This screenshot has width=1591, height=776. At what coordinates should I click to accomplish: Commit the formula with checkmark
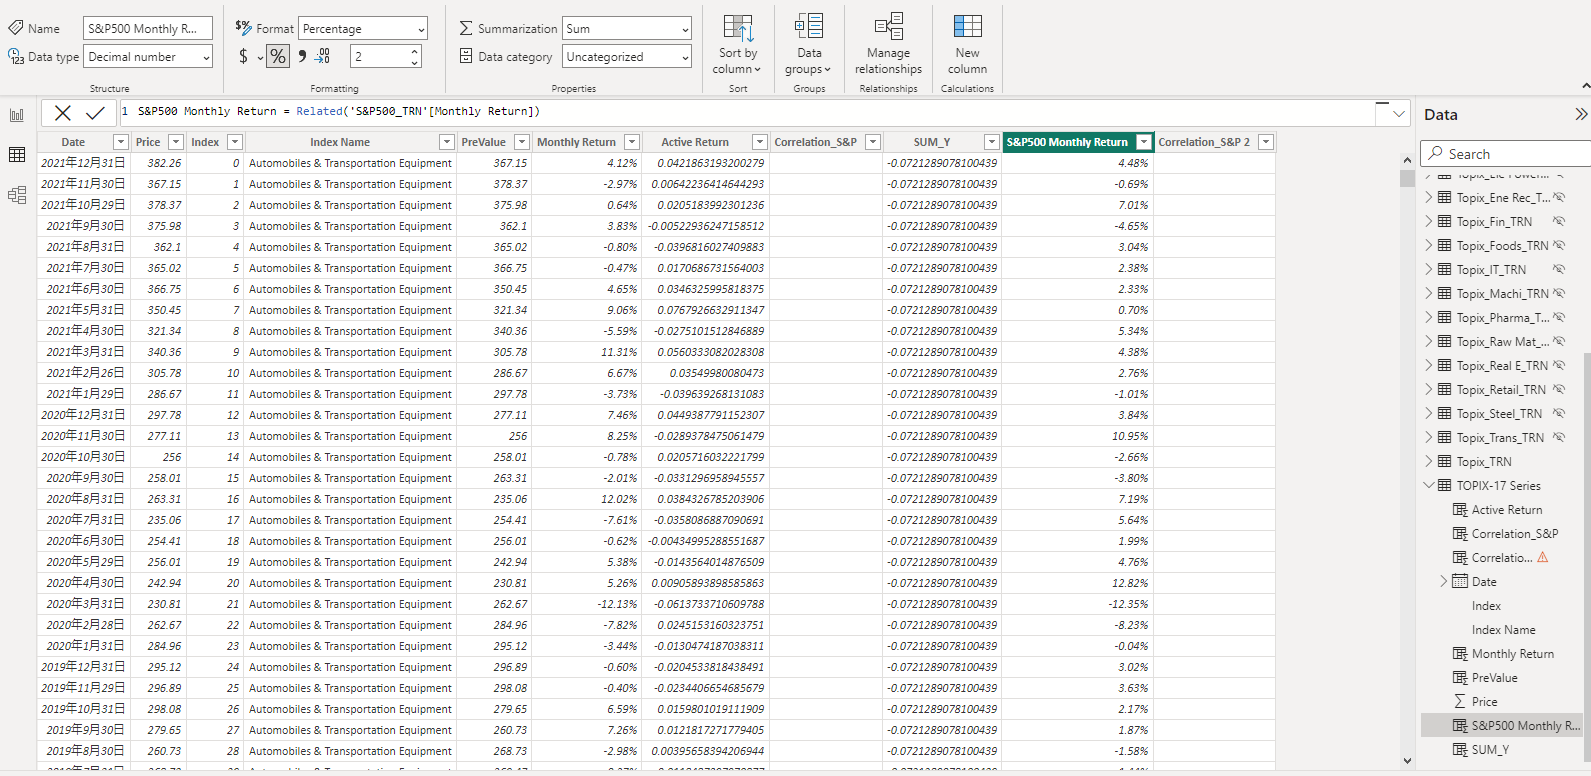pyautogui.click(x=95, y=113)
